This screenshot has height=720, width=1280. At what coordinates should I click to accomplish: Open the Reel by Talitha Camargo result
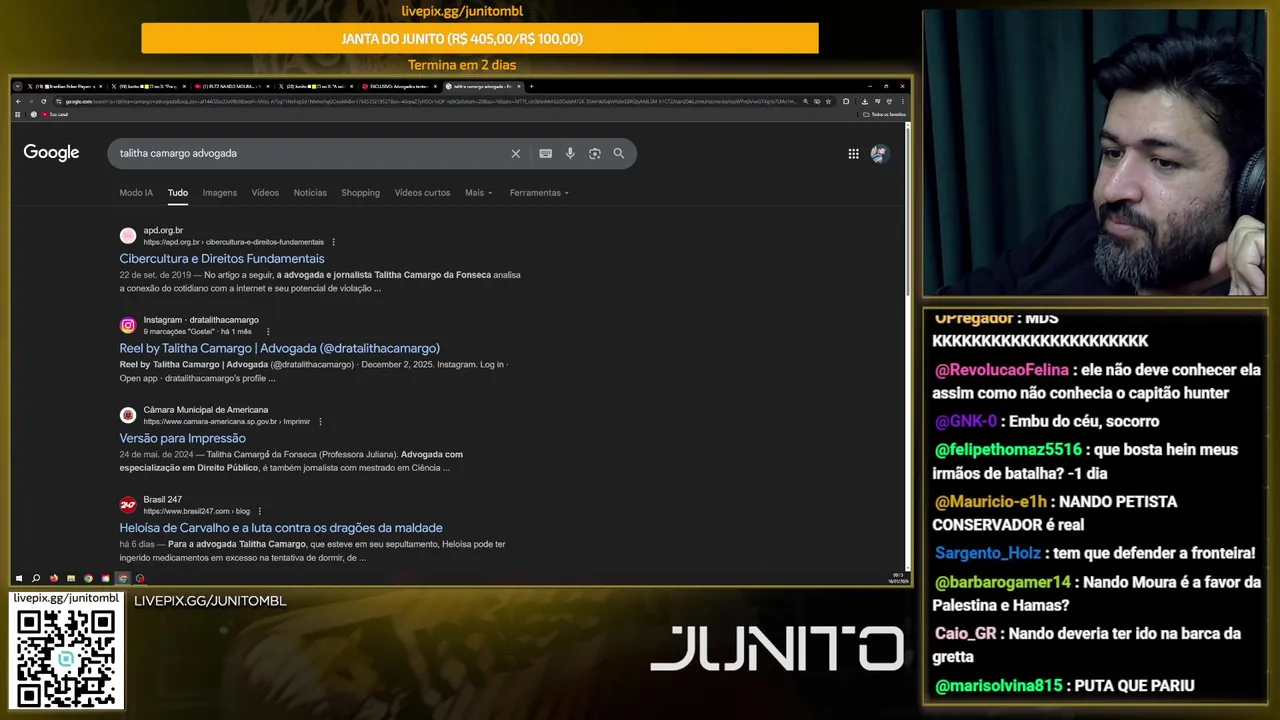[x=280, y=348]
